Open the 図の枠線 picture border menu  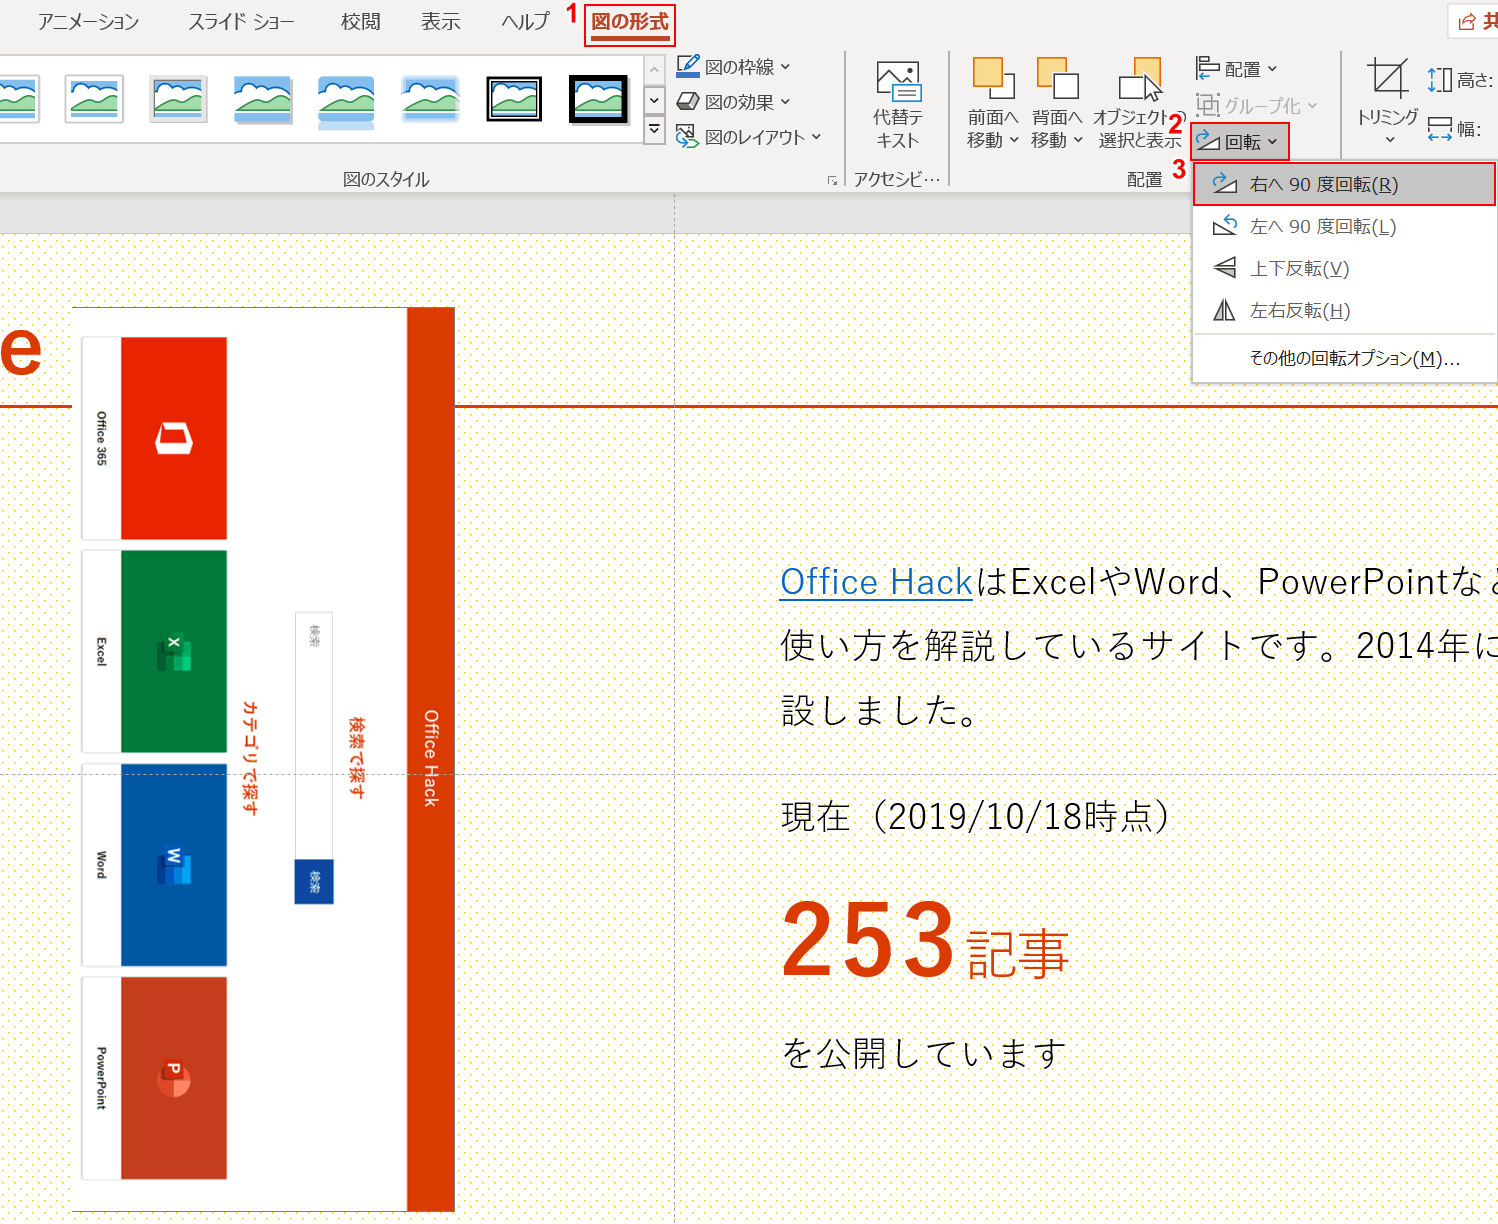tap(733, 67)
